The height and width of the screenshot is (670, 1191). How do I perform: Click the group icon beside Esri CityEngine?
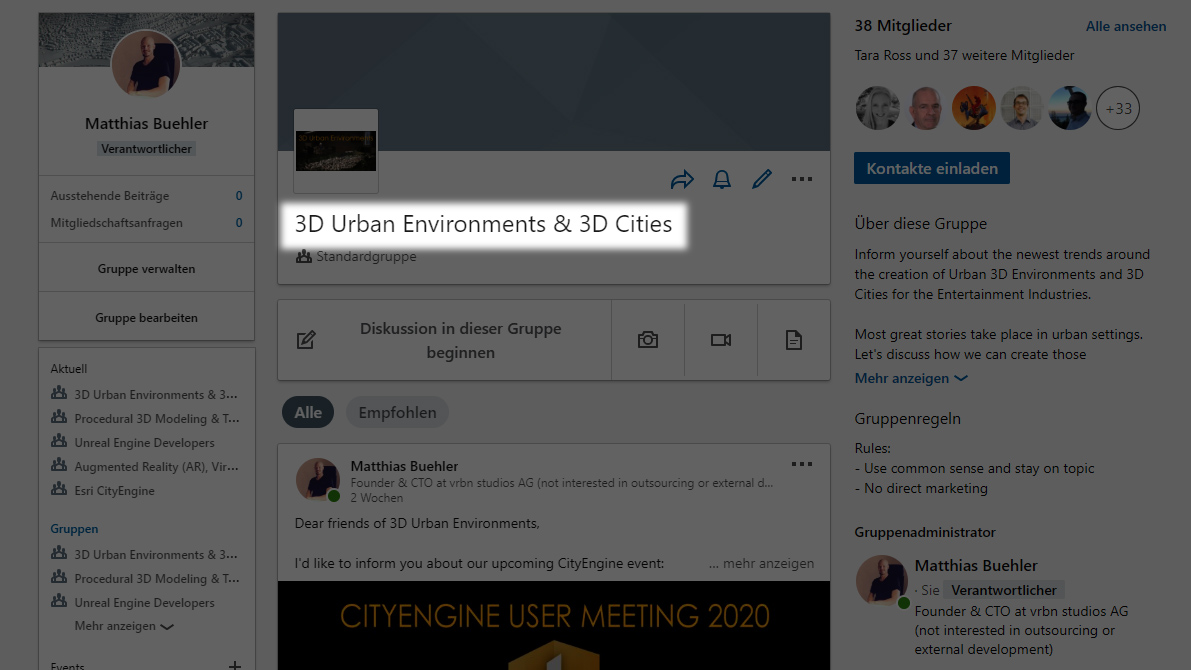(x=59, y=488)
